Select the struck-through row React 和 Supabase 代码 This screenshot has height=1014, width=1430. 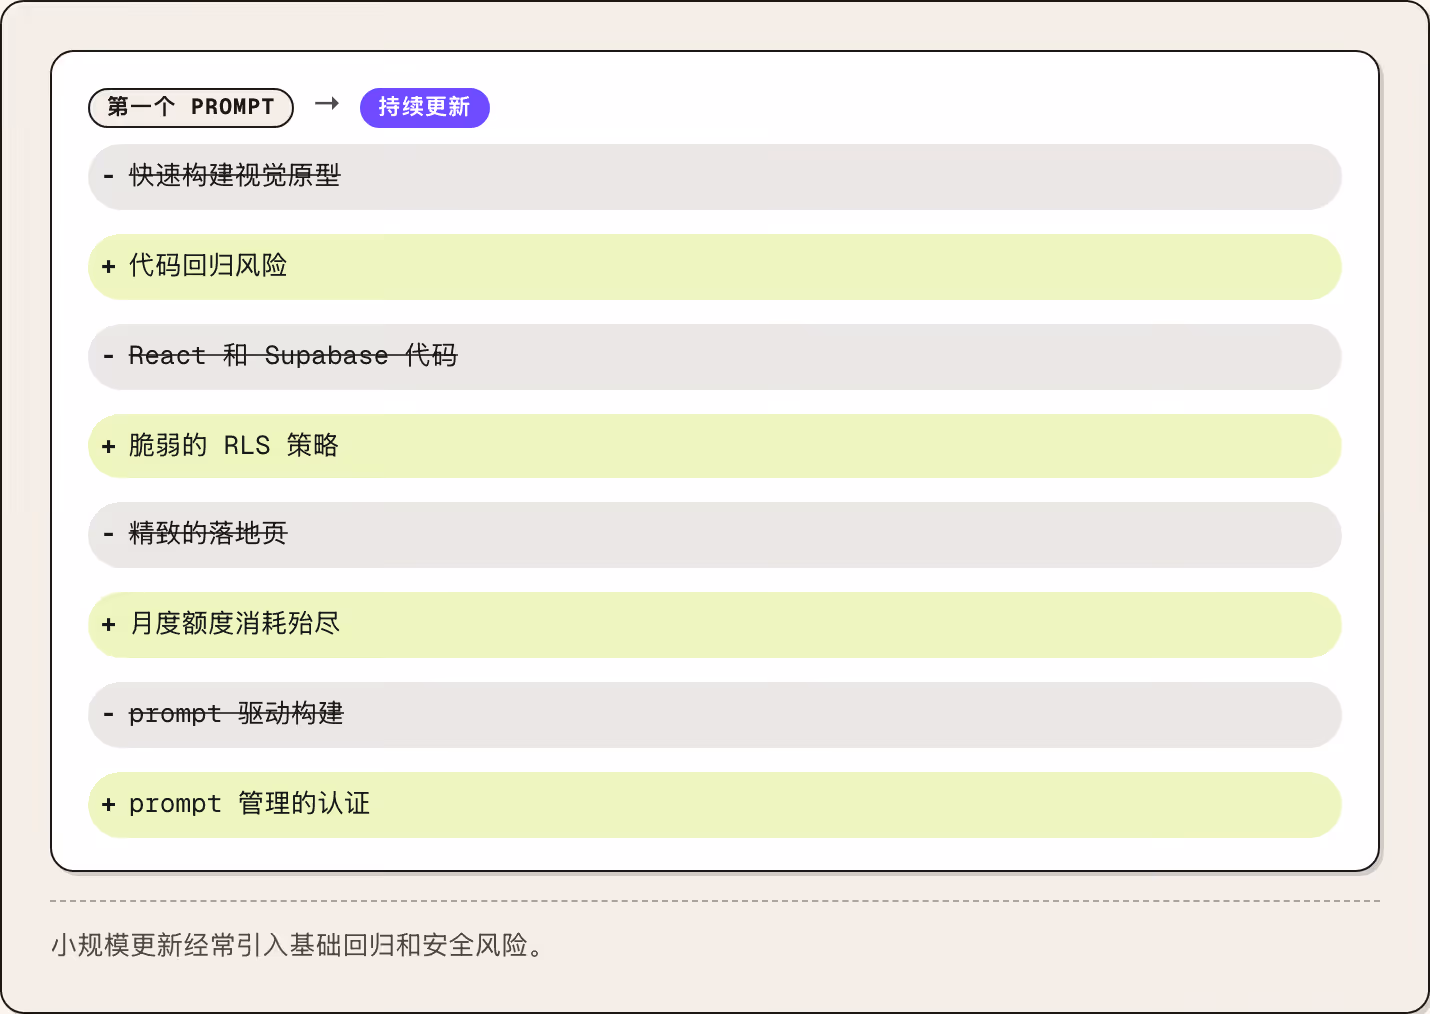(714, 356)
